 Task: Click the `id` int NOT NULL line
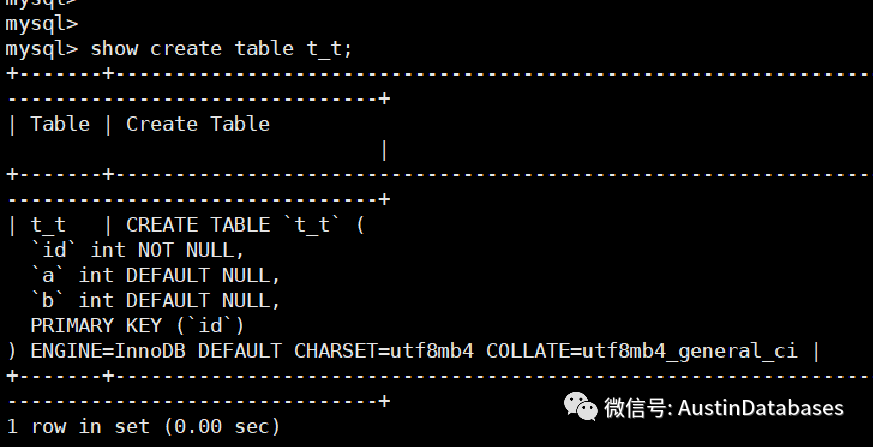(137, 250)
